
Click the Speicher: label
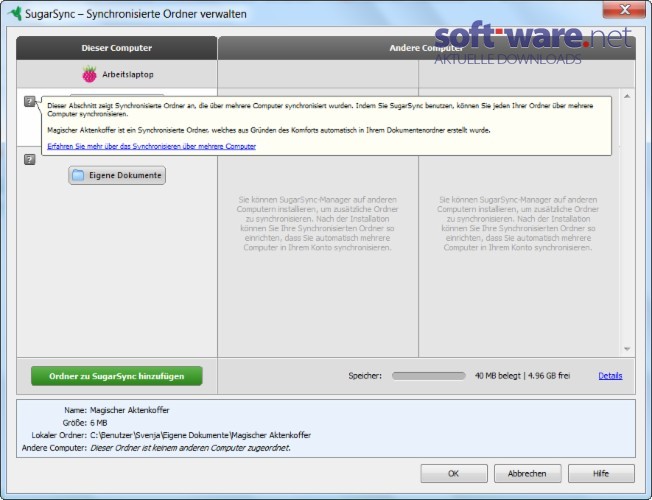[x=365, y=376]
